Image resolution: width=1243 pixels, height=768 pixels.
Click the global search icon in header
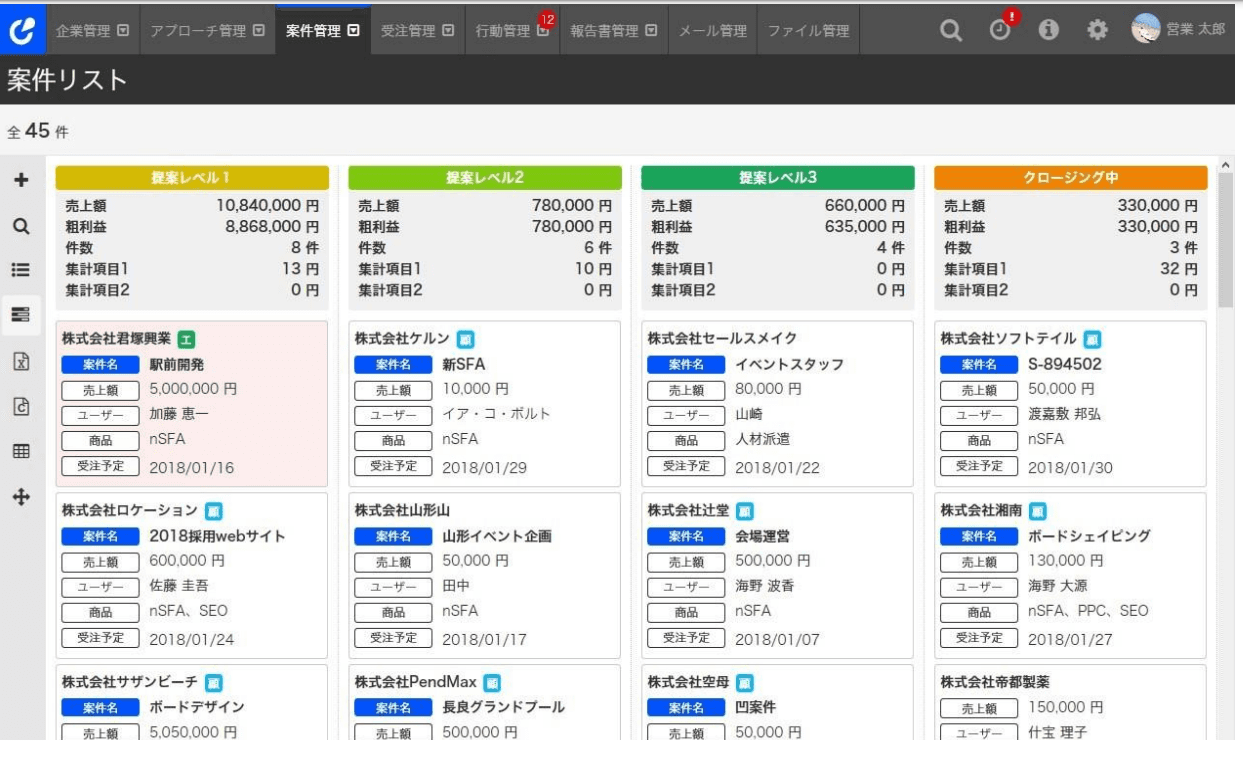[x=953, y=30]
